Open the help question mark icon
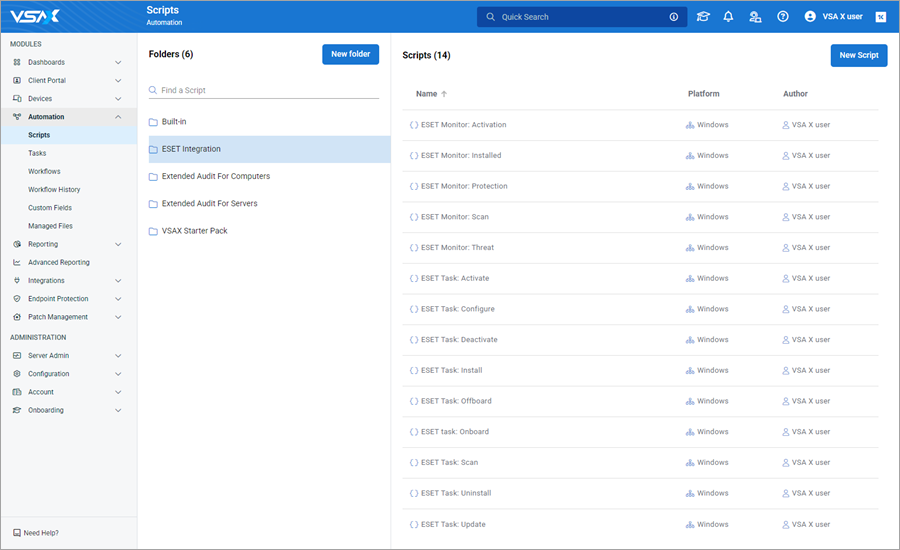This screenshot has height=550, width=900. (x=782, y=17)
